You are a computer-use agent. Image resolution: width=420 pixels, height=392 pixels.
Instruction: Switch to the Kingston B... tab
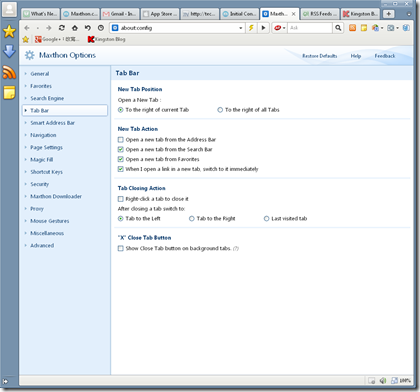(x=360, y=14)
